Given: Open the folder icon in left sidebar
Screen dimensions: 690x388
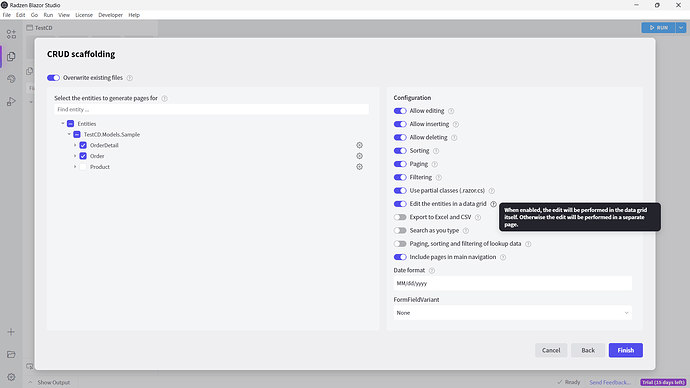Looking at the screenshot, I should coord(11,354).
